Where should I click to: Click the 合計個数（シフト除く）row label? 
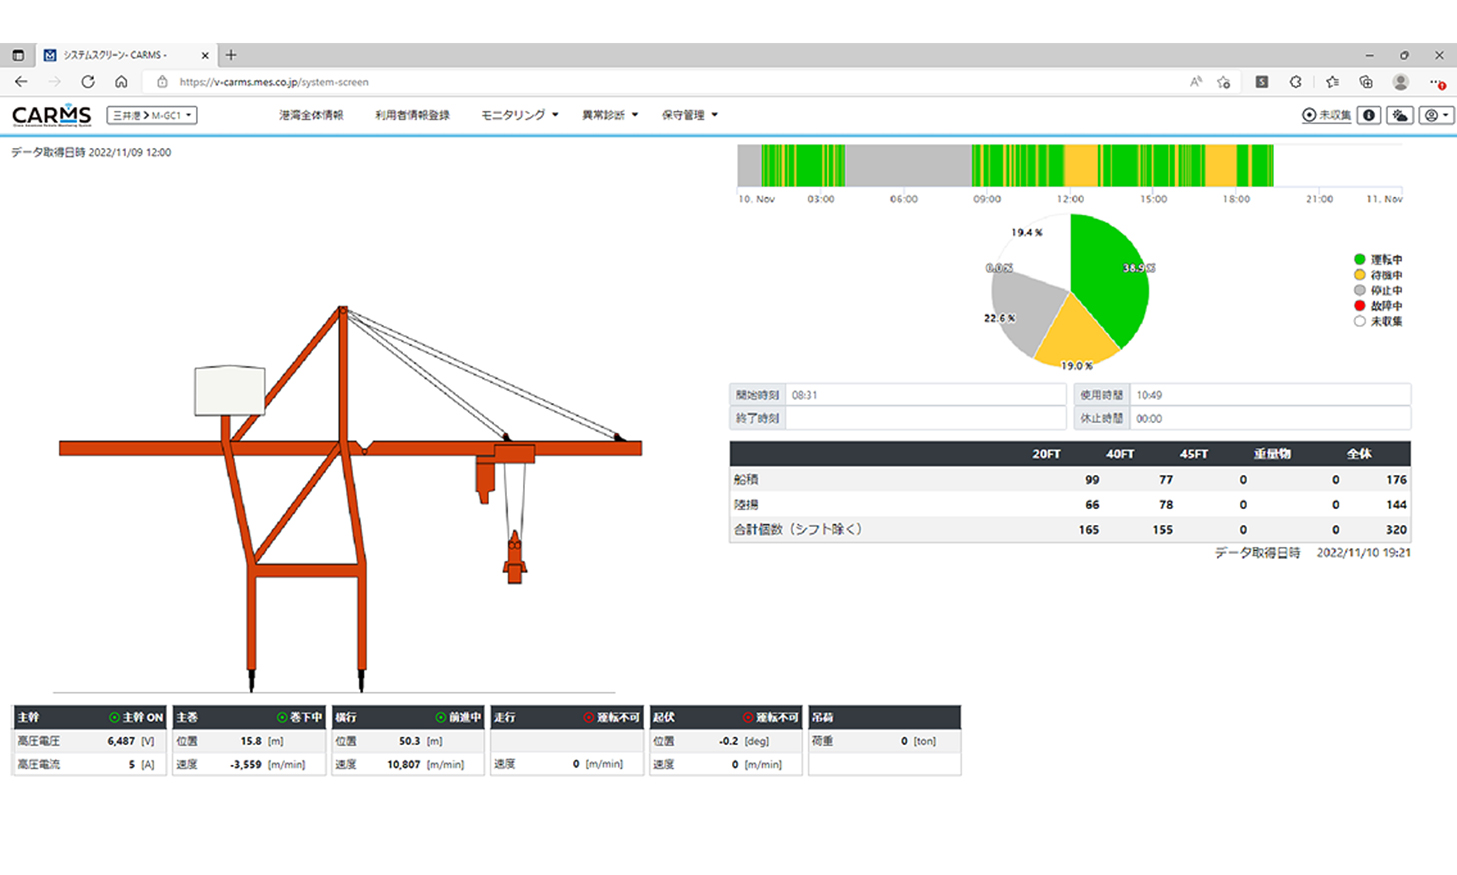(x=798, y=530)
